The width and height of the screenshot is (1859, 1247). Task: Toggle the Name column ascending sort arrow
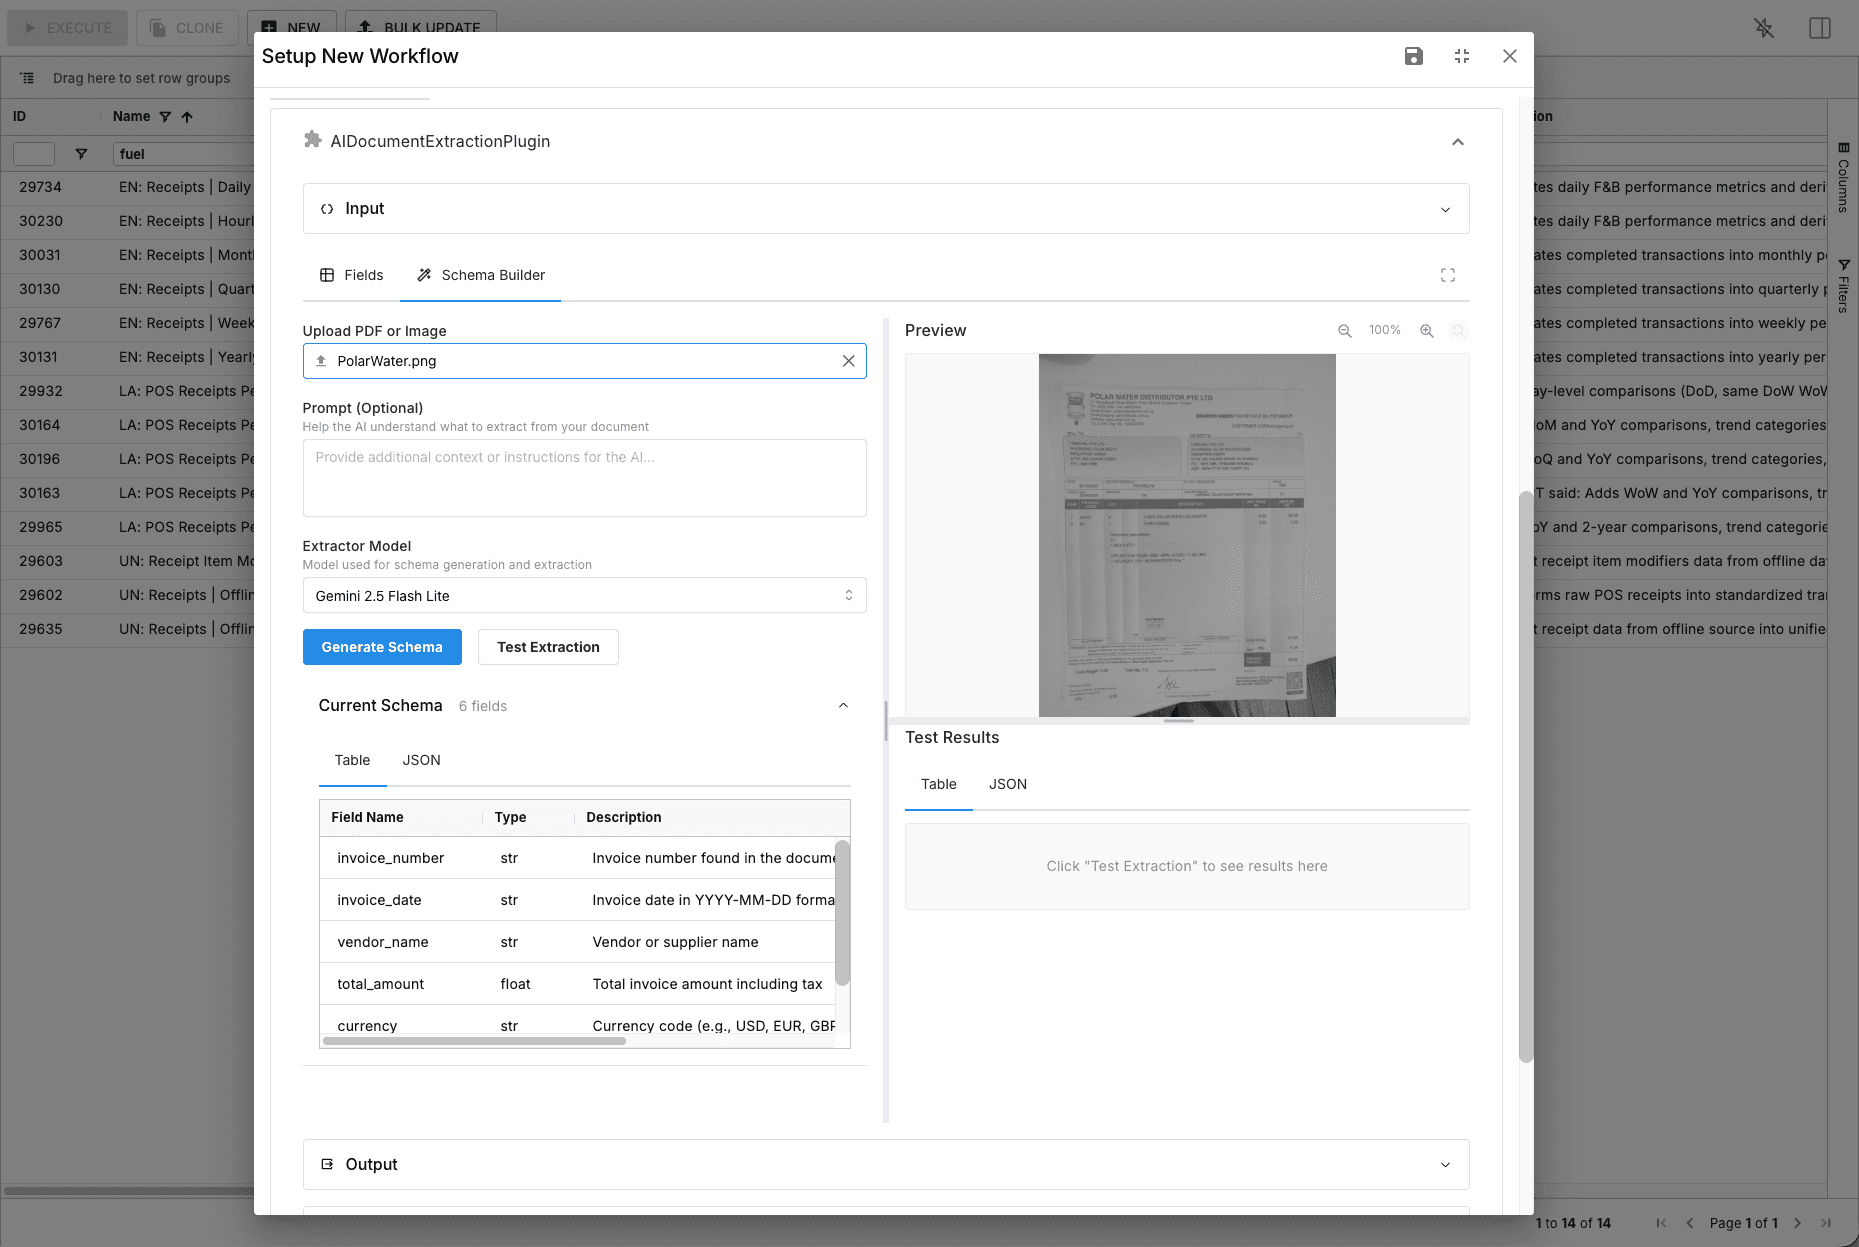click(x=187, y=117)
